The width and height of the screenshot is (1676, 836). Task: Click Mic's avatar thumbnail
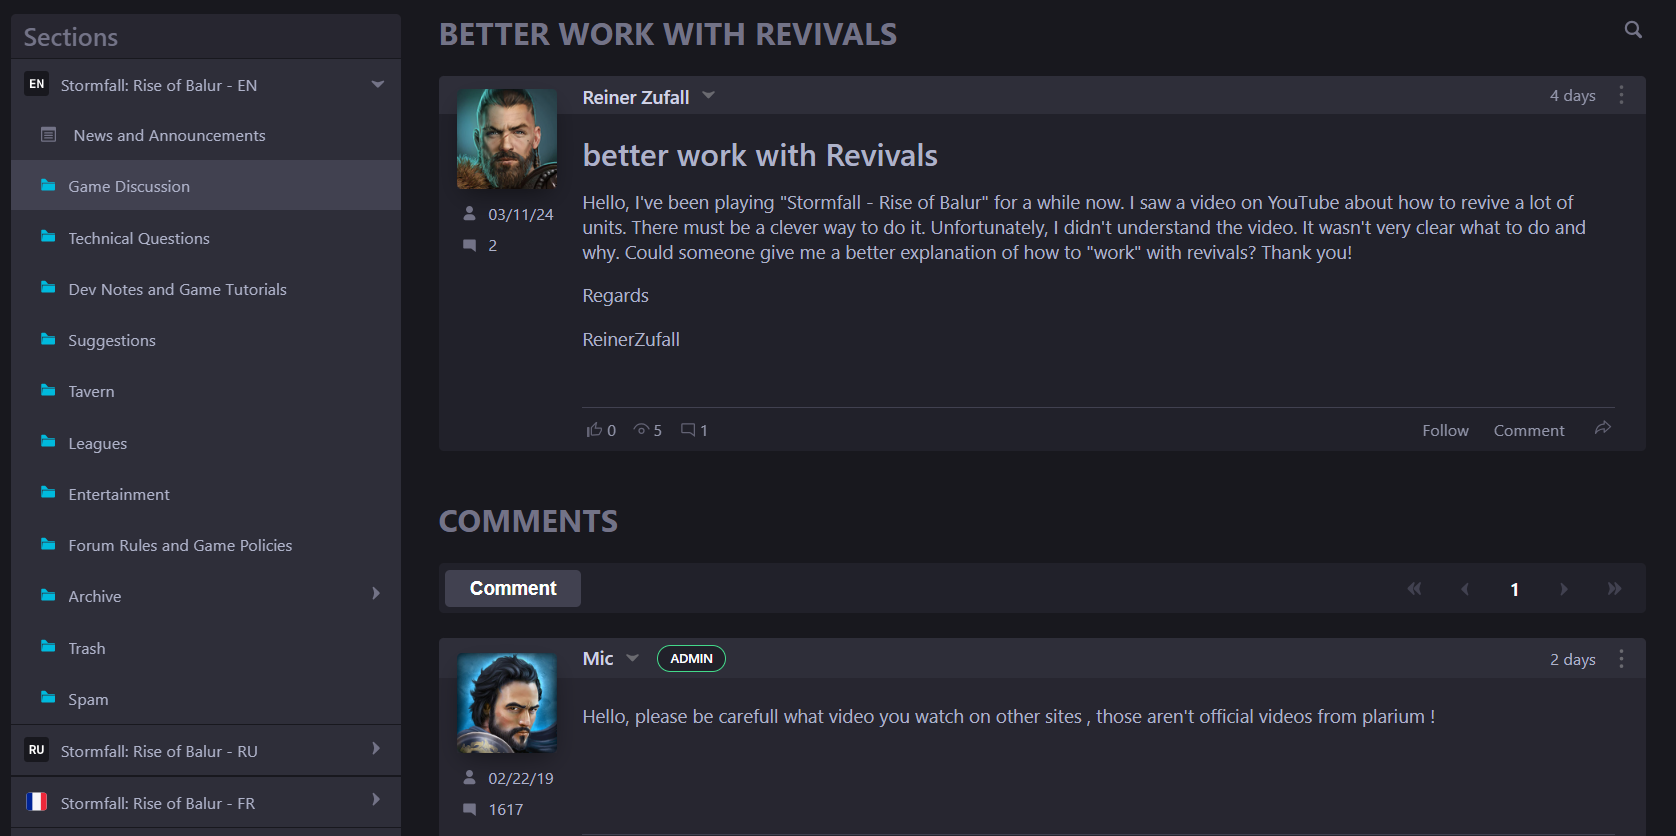(x=507, y=703)
